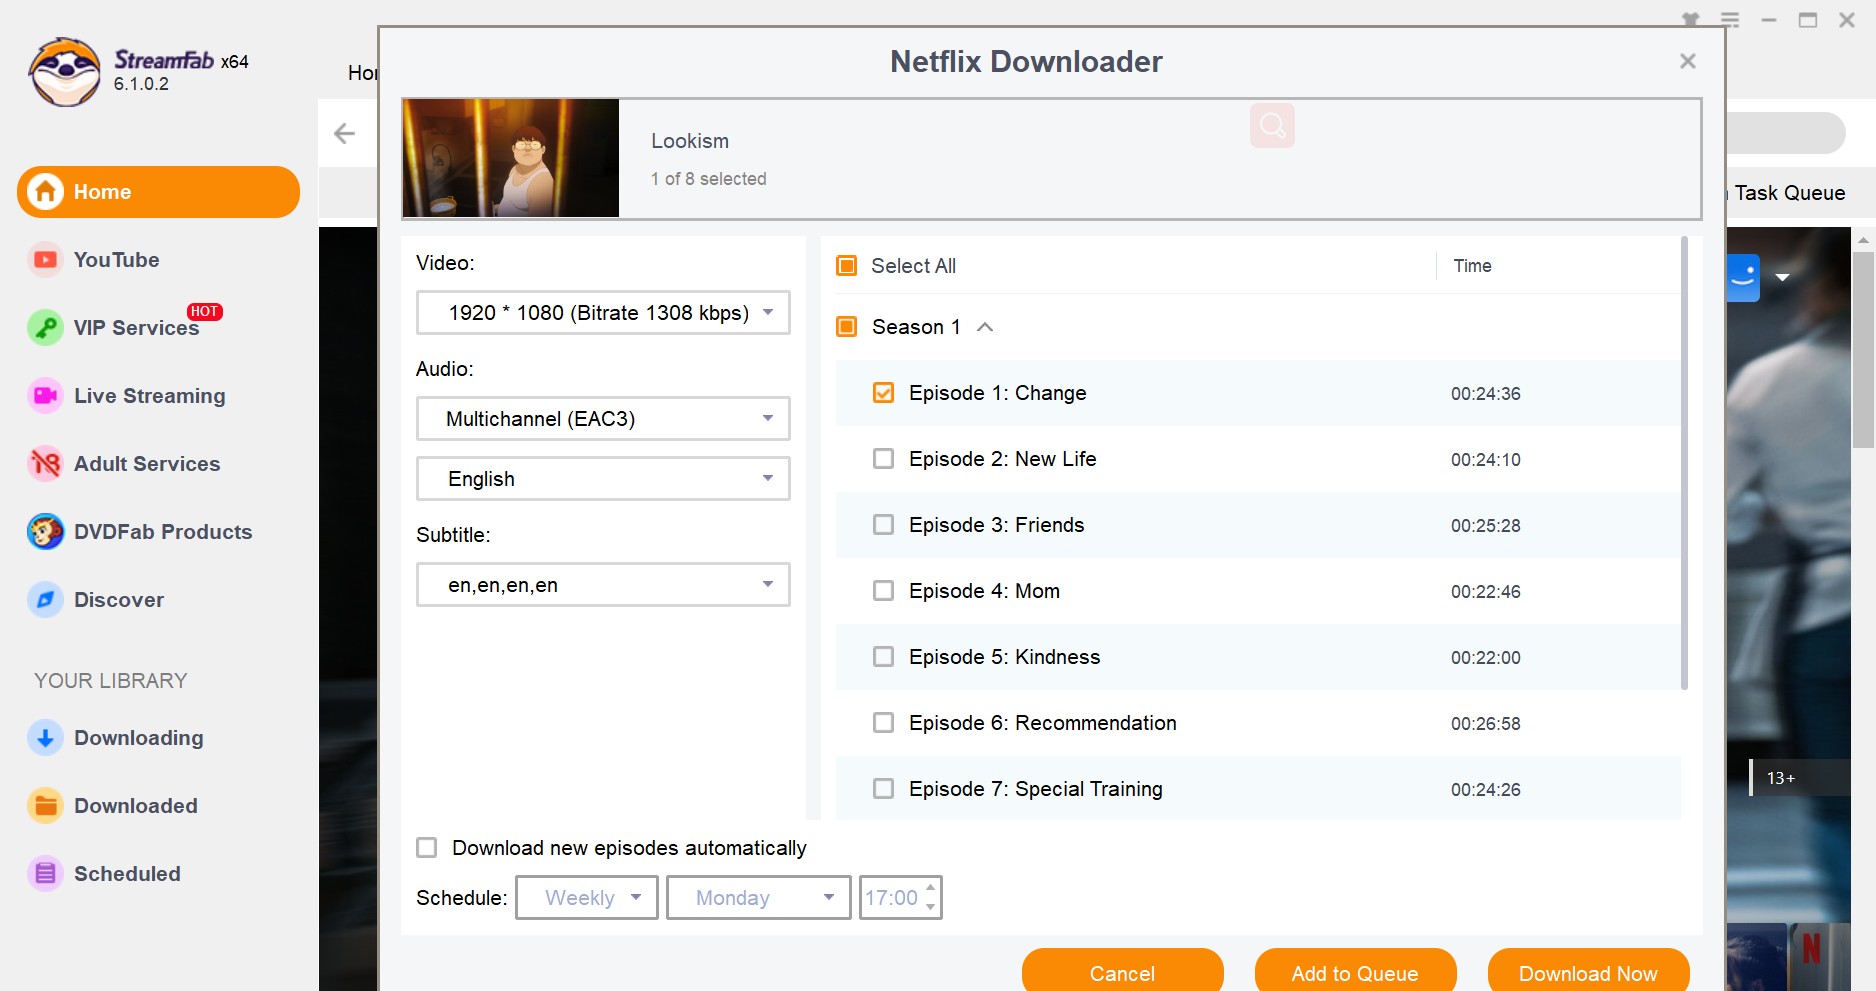Click the Lookism show thumbnail
This screenshot has width=1876, height=991.
[509, 157]
